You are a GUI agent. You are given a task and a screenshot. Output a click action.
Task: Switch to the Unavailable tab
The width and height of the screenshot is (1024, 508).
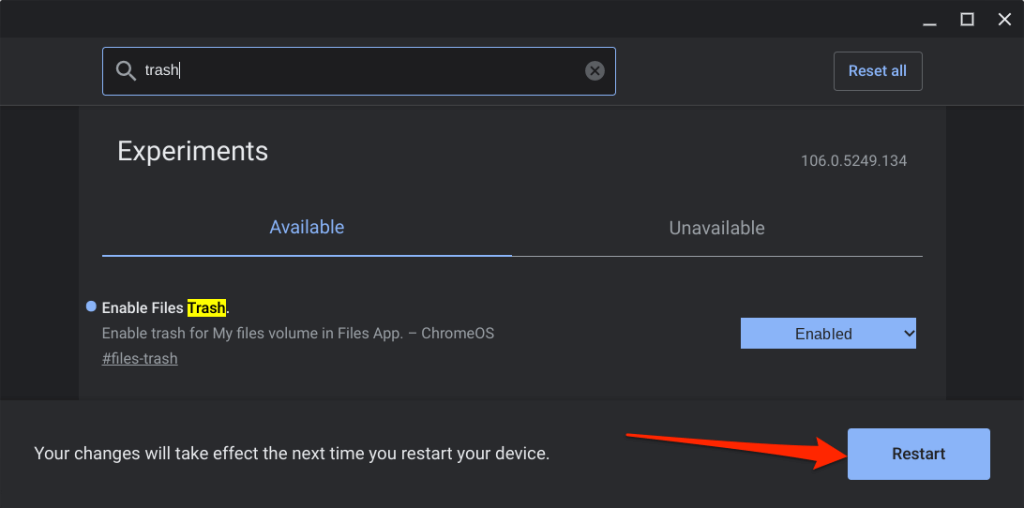point(716,228)
